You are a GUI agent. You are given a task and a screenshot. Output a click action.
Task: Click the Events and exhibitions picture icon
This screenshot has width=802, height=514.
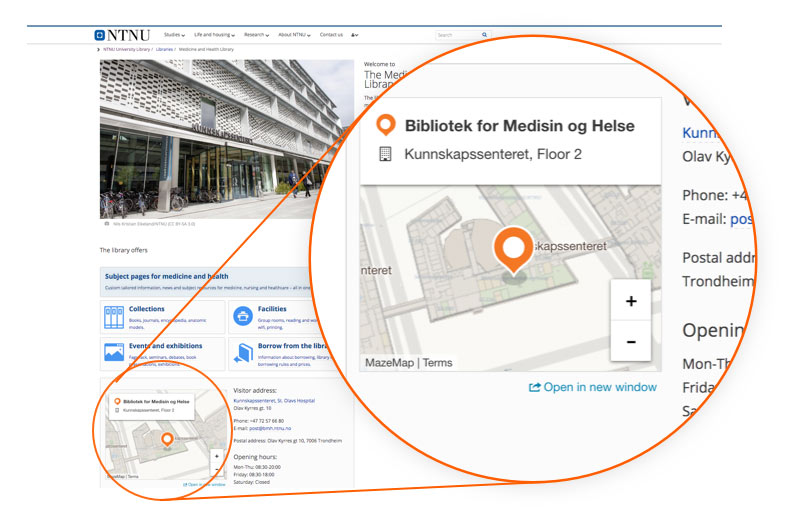(114, 352)
